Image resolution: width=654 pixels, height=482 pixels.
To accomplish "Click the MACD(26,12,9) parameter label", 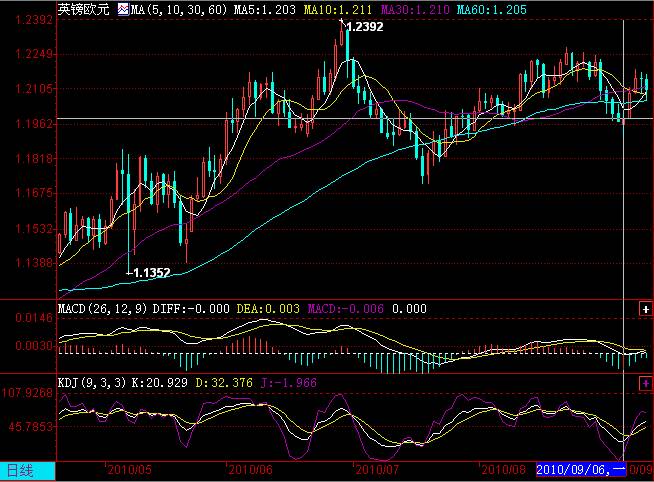I will click(102, 309).
